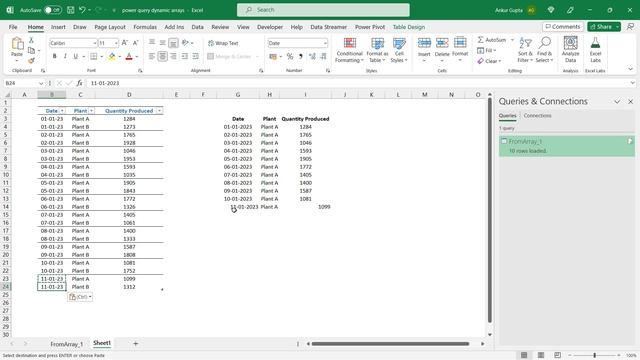
Task: Click the Format Painter brush icon
Action: coord(31,61)
